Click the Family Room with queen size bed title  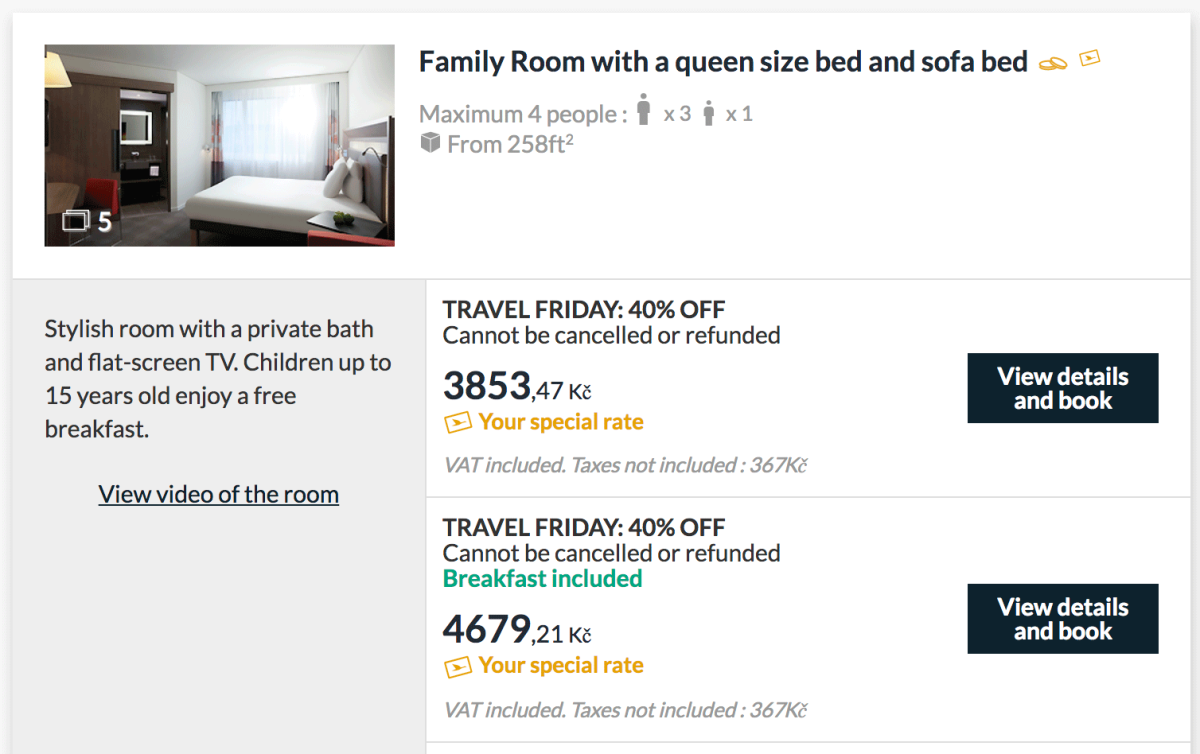(x=722, y=62)
